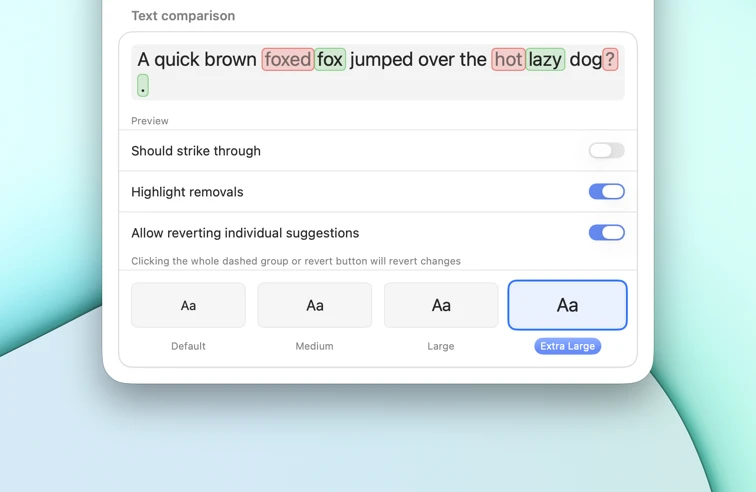The width and height of the screenshot is (756, 492).
Task: Click the added word 'fox'
Action: tap(330, 59)
